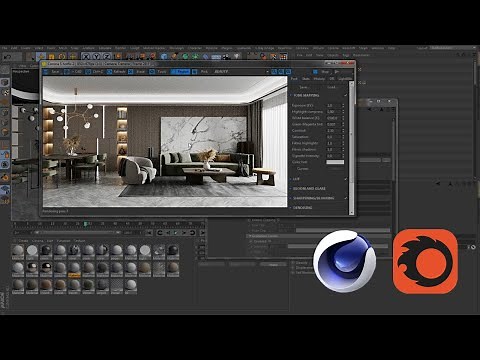Toggle the X axis lock
Screen dimensions: 480x360
(x=86, y=56)
